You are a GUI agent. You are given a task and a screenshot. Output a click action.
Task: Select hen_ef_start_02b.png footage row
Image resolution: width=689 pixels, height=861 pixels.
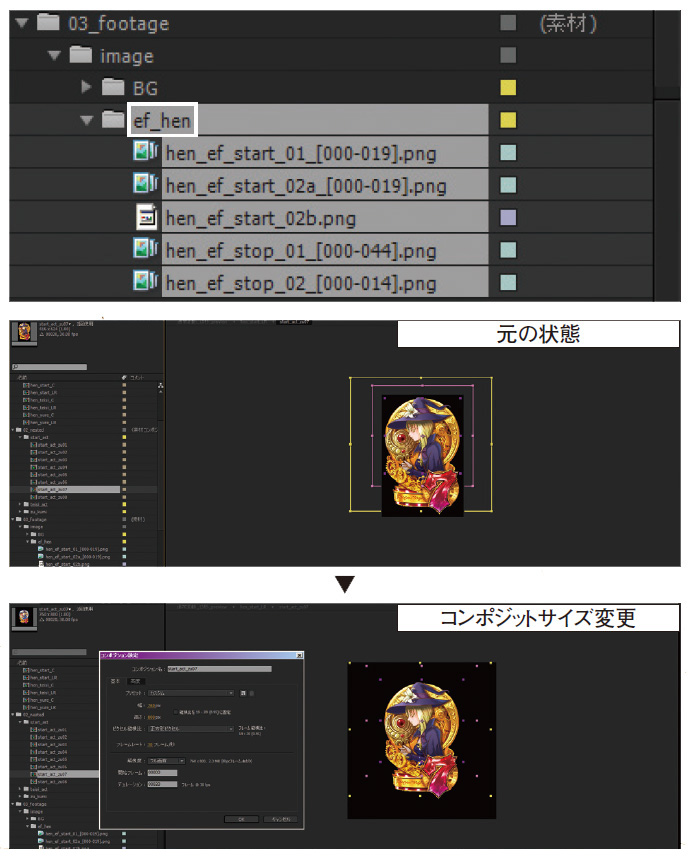click(325, 218)
